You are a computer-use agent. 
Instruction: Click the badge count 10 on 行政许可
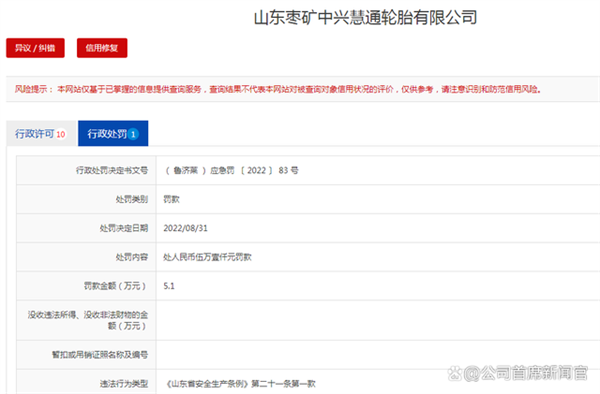click(61, 134)
